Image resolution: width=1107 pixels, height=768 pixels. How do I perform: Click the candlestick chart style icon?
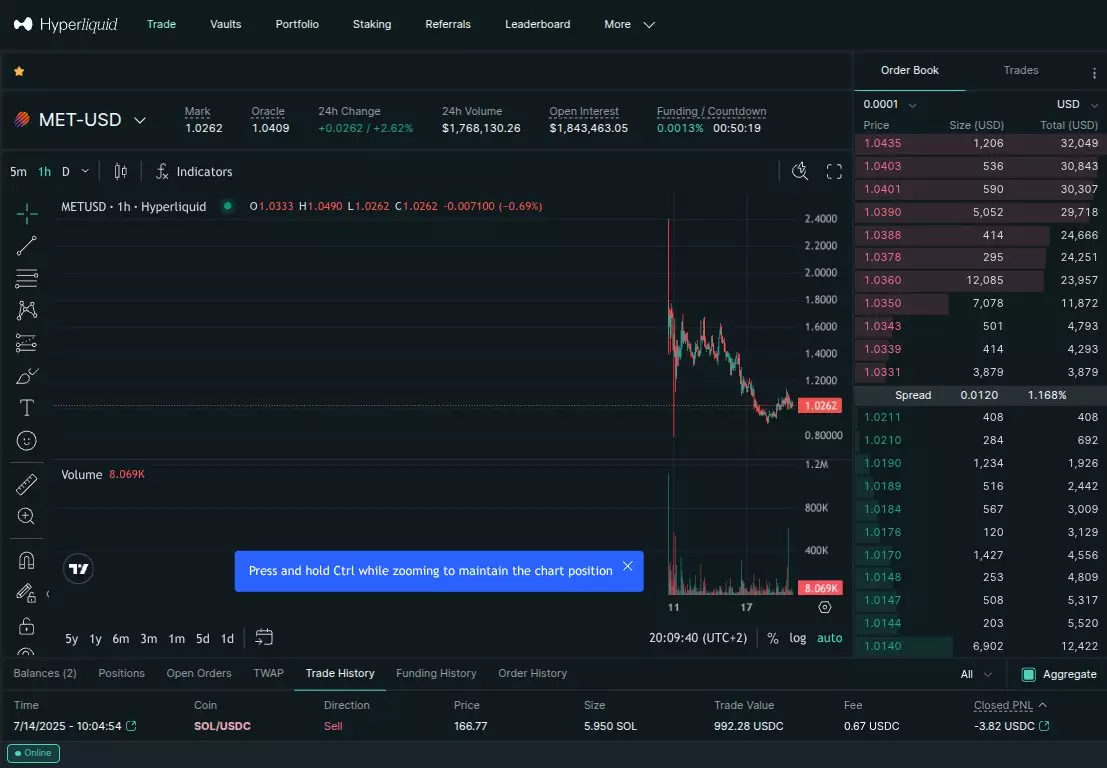point(121,172)
